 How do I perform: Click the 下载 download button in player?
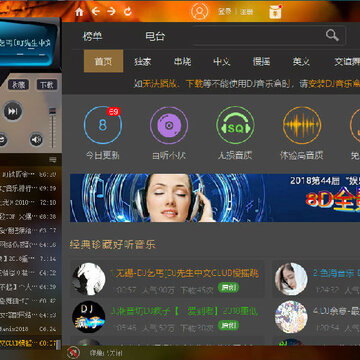pyautogui.click(x=47, y=85)
